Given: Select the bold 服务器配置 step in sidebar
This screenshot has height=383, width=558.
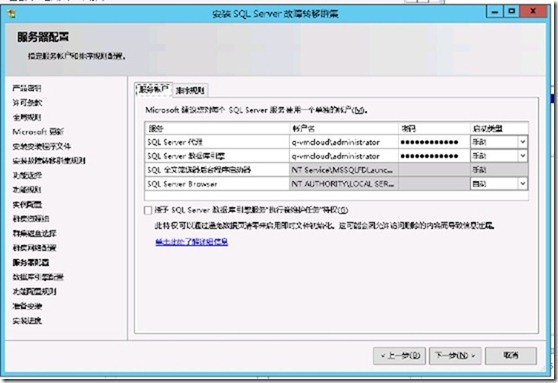Looking at the screenshot, I should pos(31,263).
